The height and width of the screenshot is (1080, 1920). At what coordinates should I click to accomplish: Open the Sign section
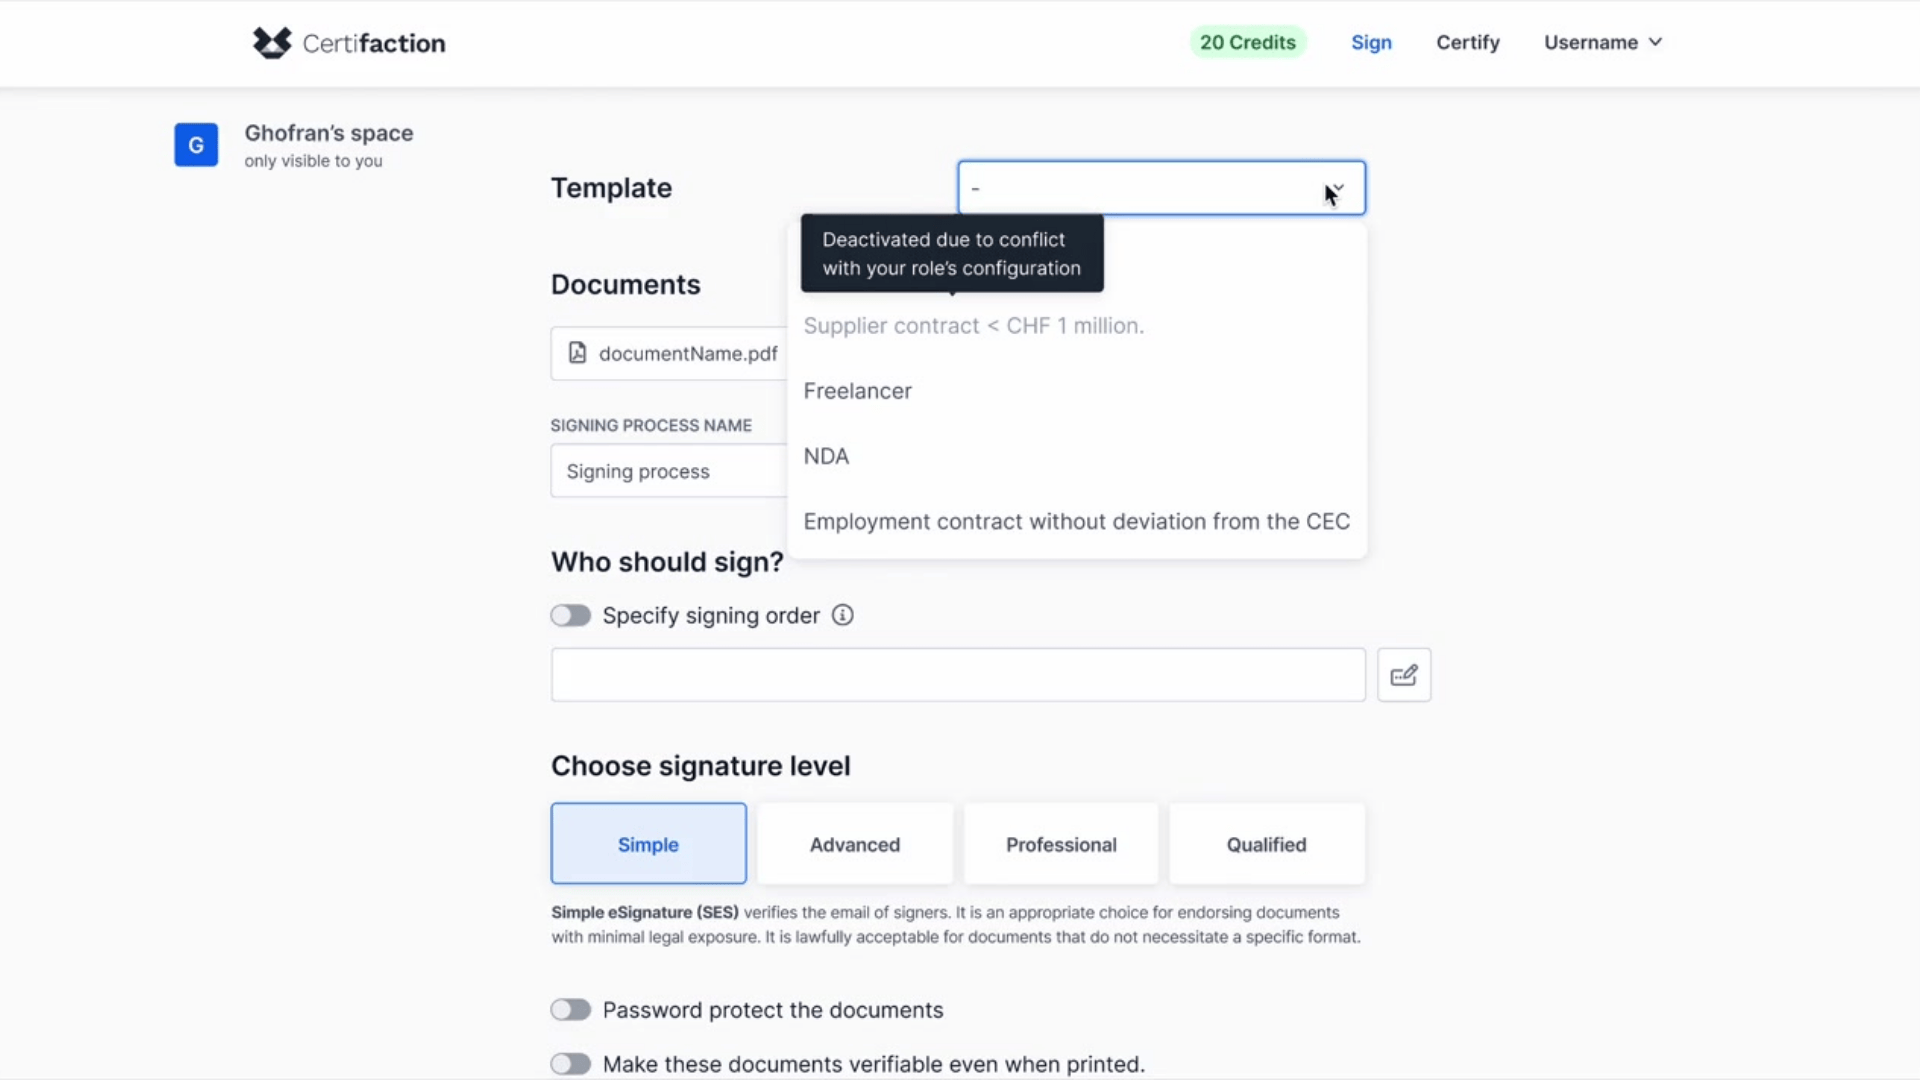pyautogui.click(x=1371, y=42)
